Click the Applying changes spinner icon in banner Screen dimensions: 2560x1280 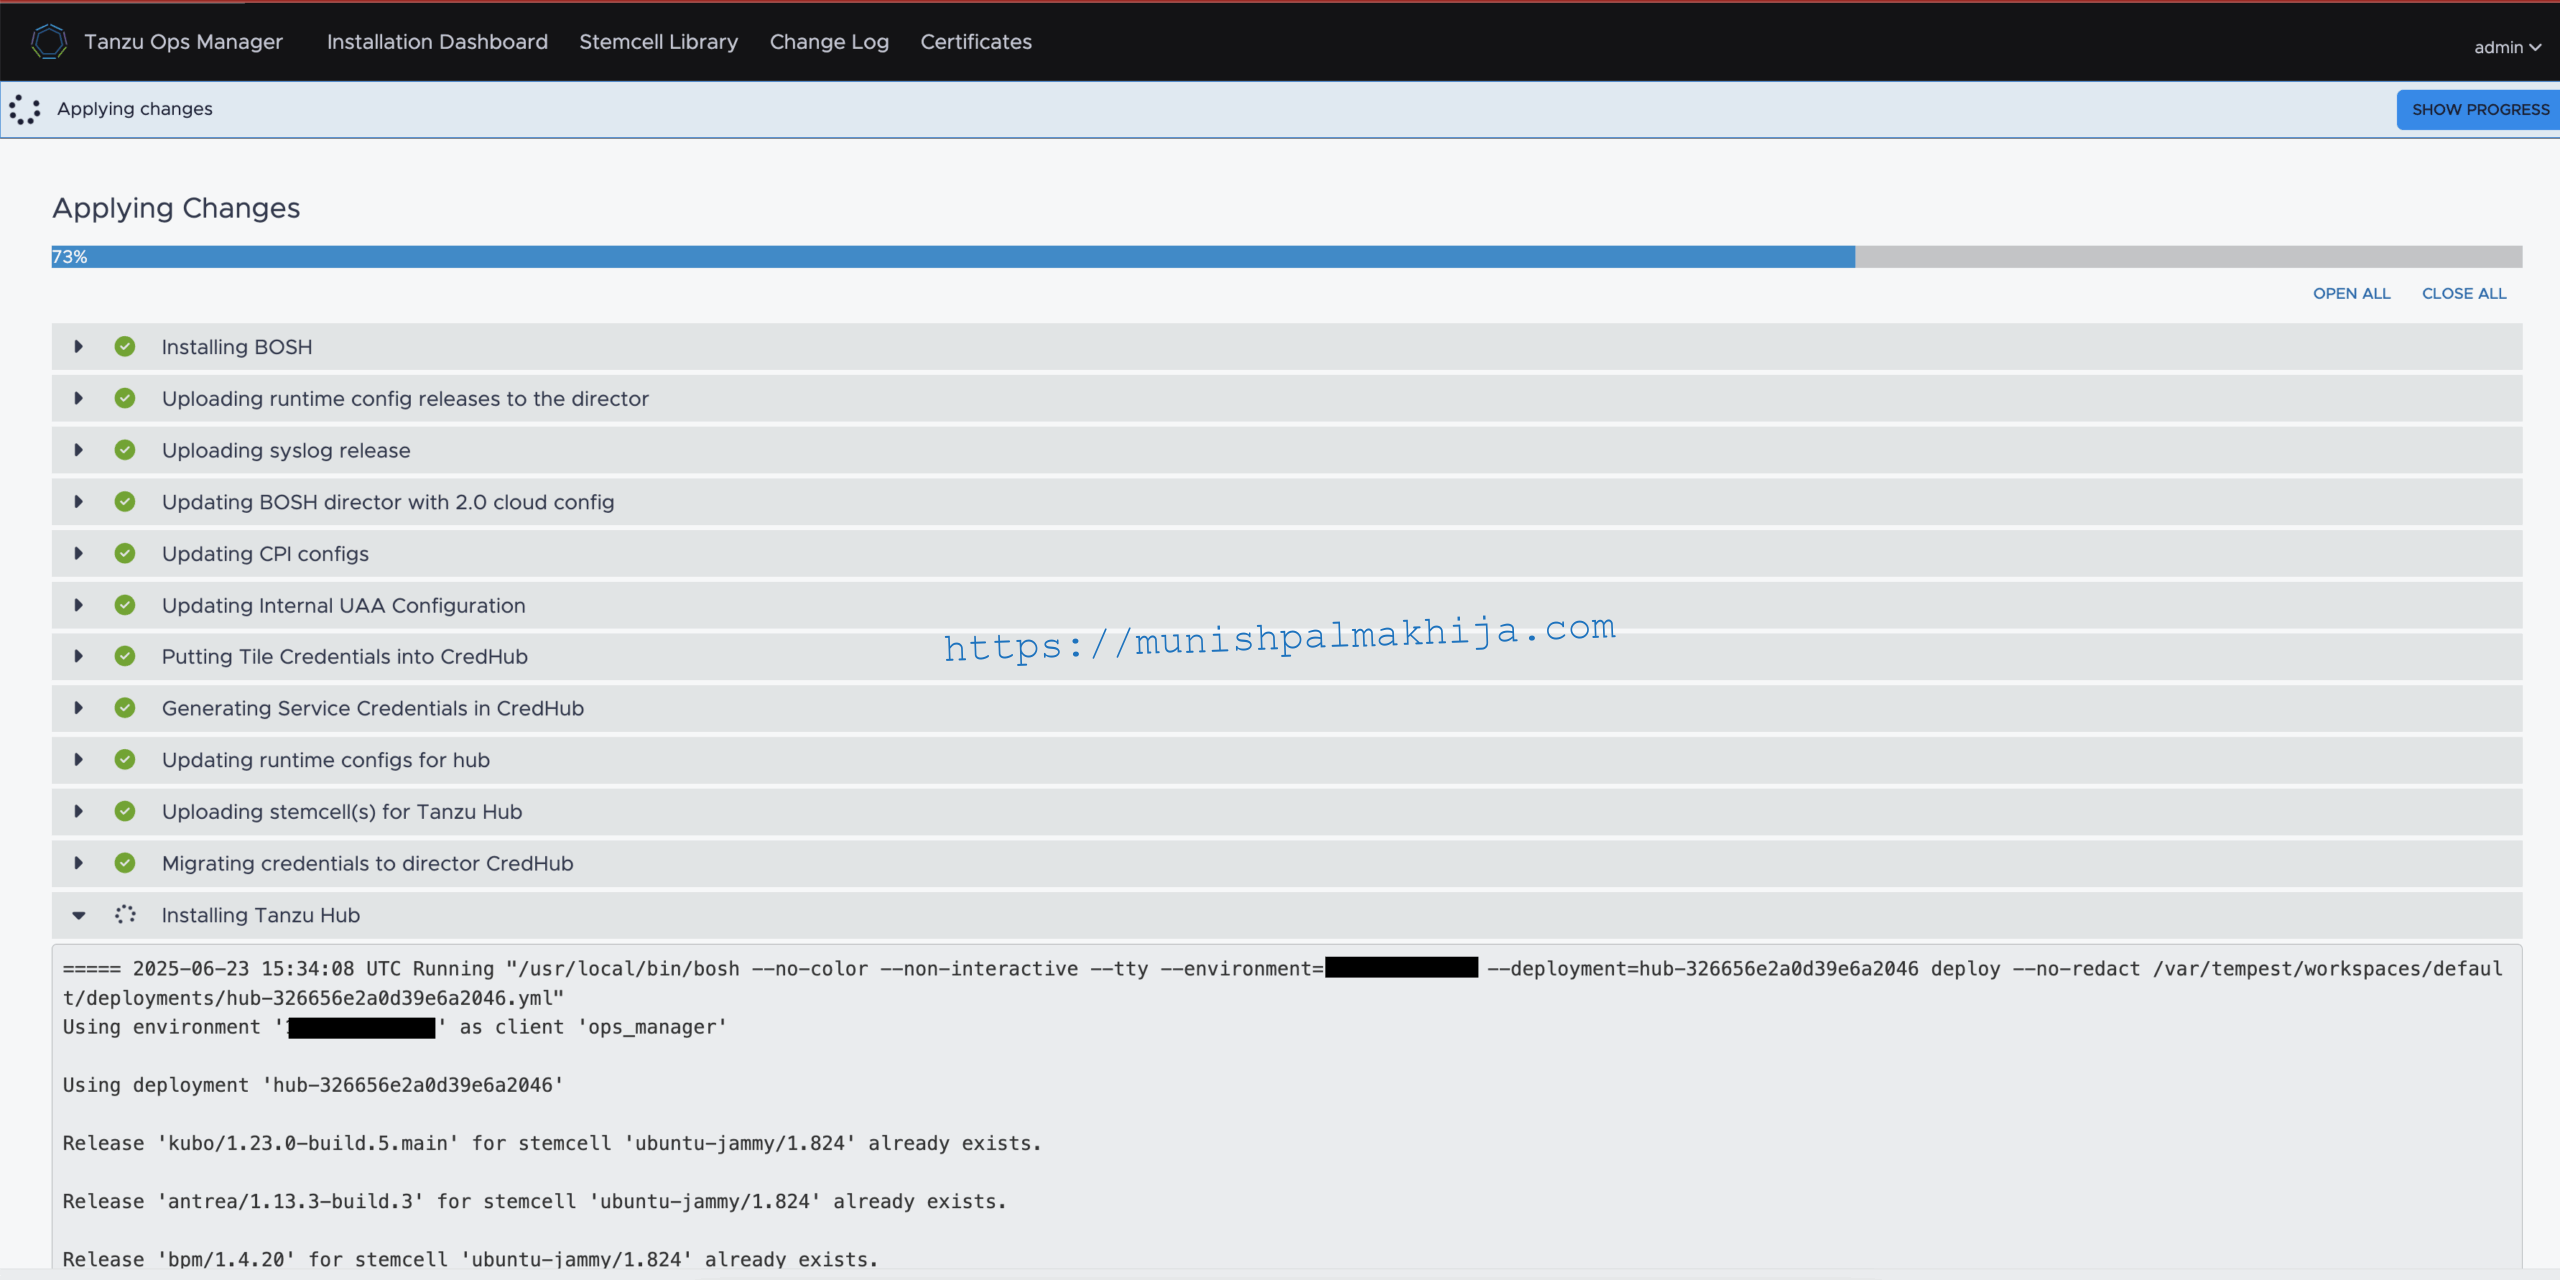coord(24,109)
